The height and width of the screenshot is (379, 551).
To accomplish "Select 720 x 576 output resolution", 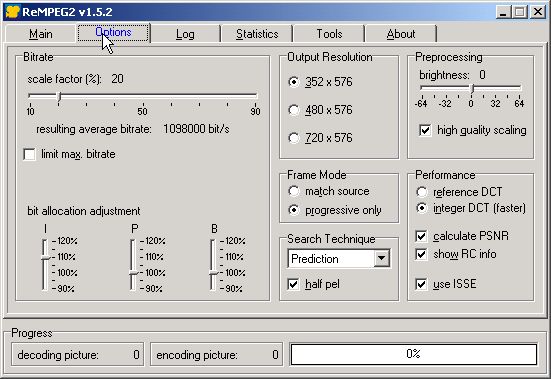I will 294,138.
